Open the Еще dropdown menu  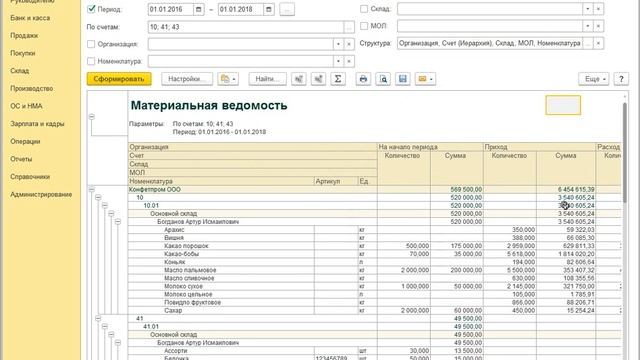click(594, 79)
